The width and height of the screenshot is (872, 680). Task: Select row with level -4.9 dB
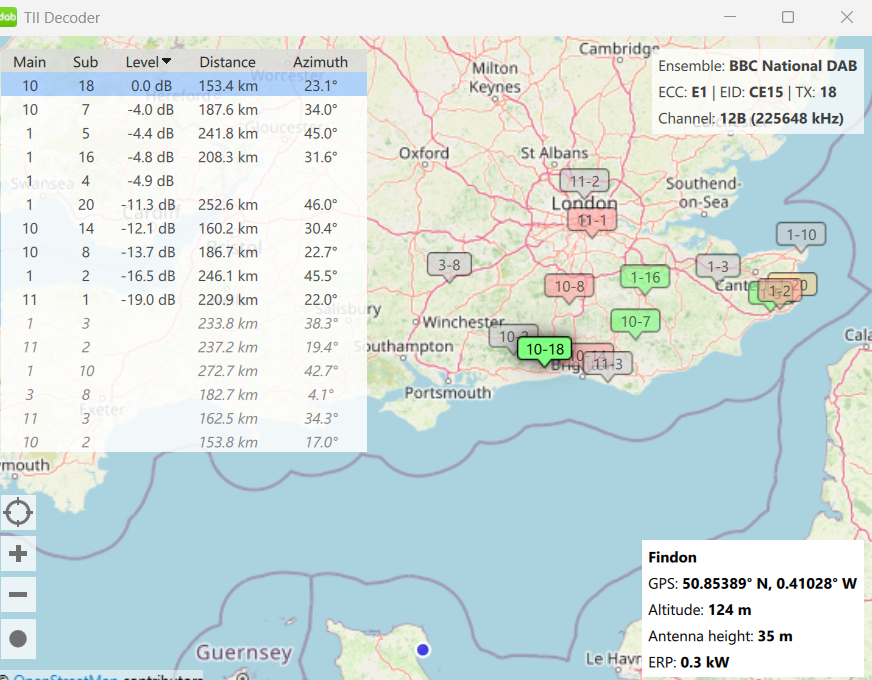pos(184,181)
